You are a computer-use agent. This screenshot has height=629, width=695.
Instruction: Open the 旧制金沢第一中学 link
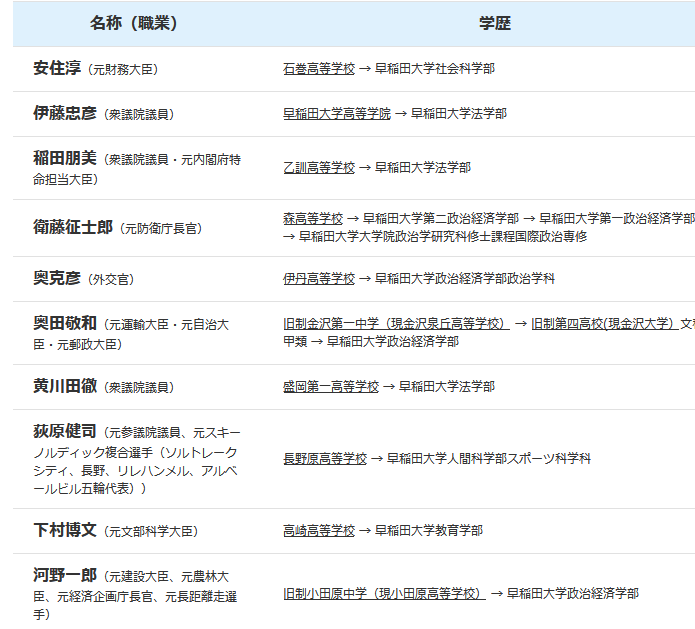tap(396, 324)
